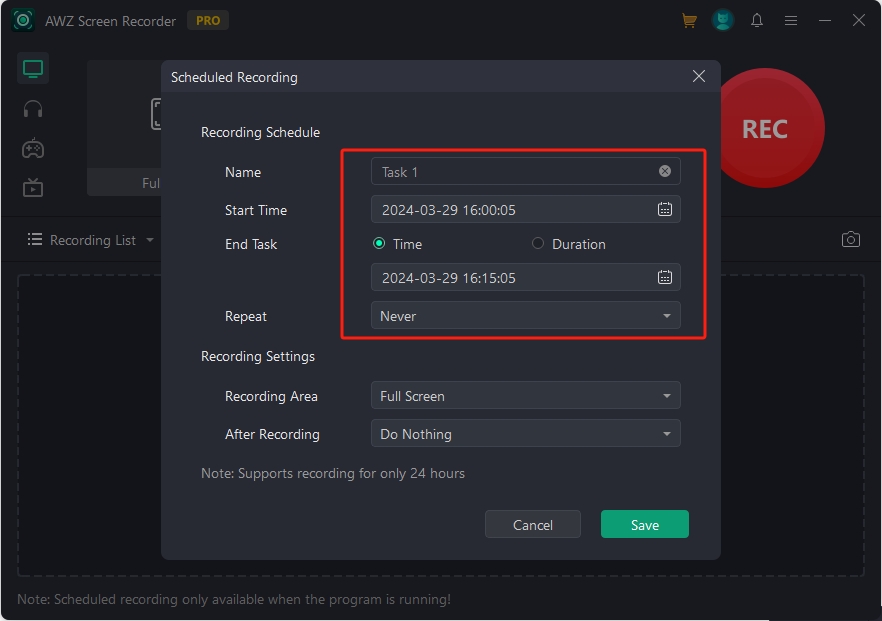882x621 pixels.
Task: Click the Repeat label
Action: click(246, 316)
